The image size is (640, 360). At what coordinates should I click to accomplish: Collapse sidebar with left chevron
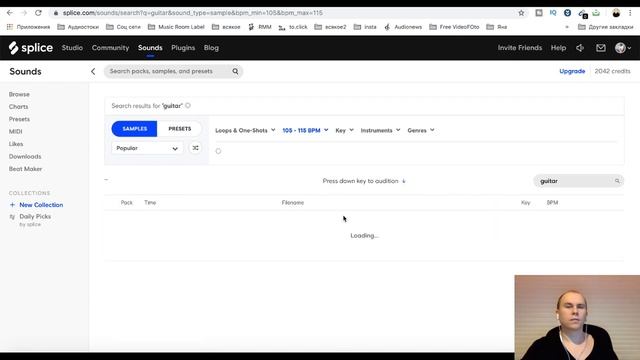93,71
